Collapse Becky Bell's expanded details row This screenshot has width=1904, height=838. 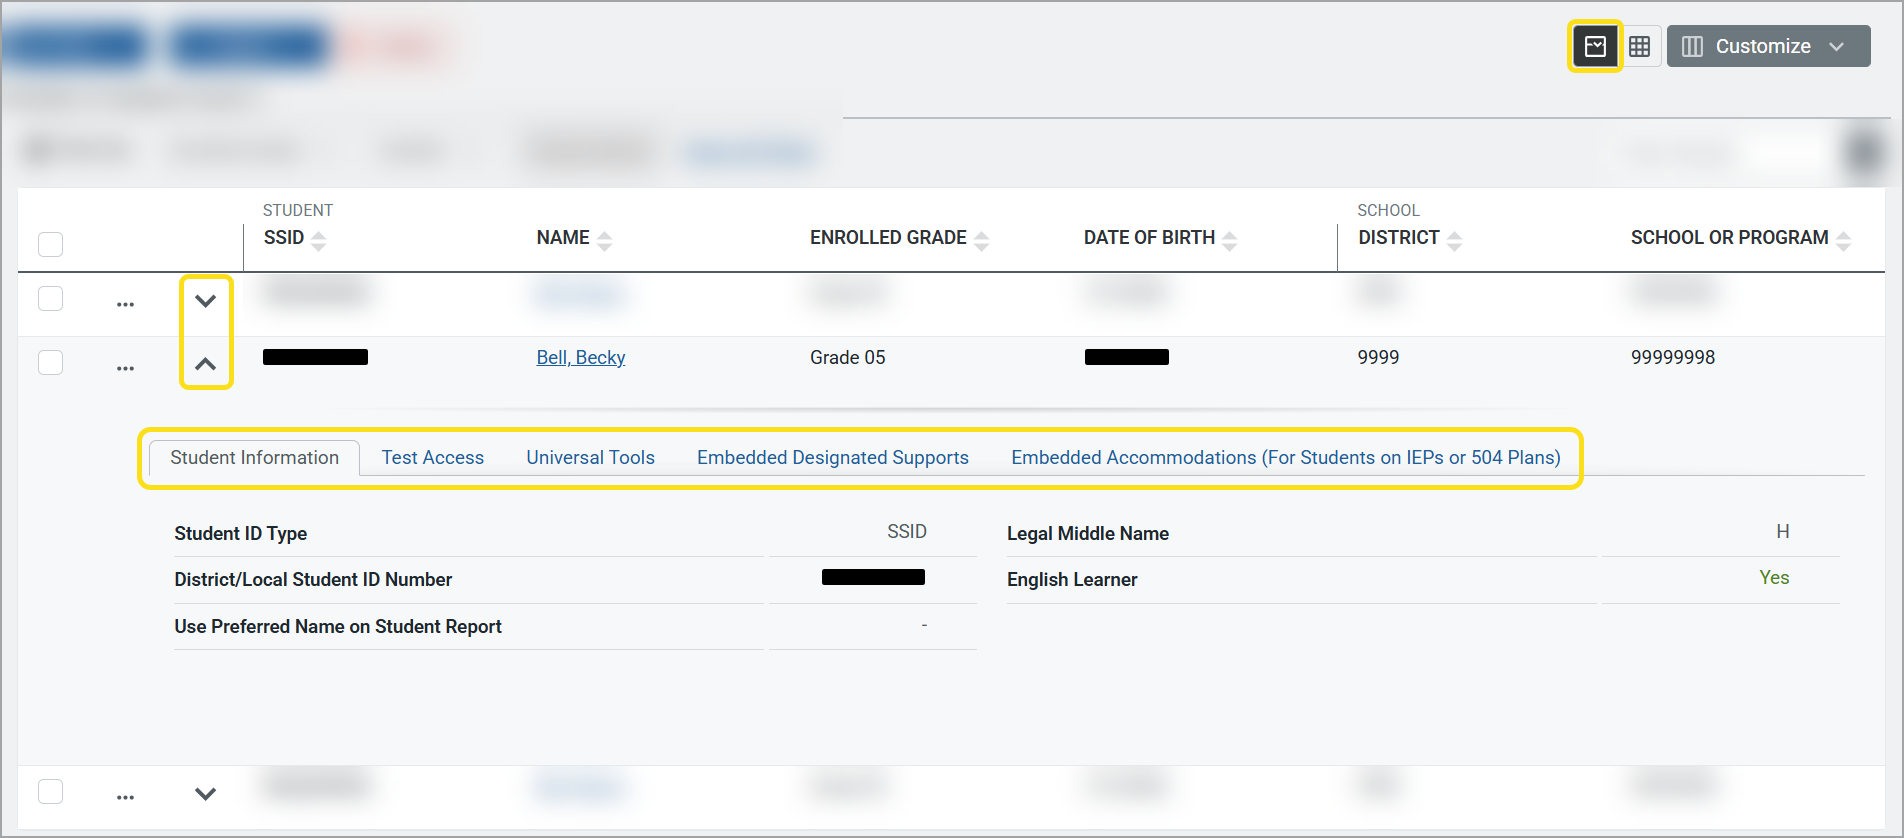(x=205, y=364)
